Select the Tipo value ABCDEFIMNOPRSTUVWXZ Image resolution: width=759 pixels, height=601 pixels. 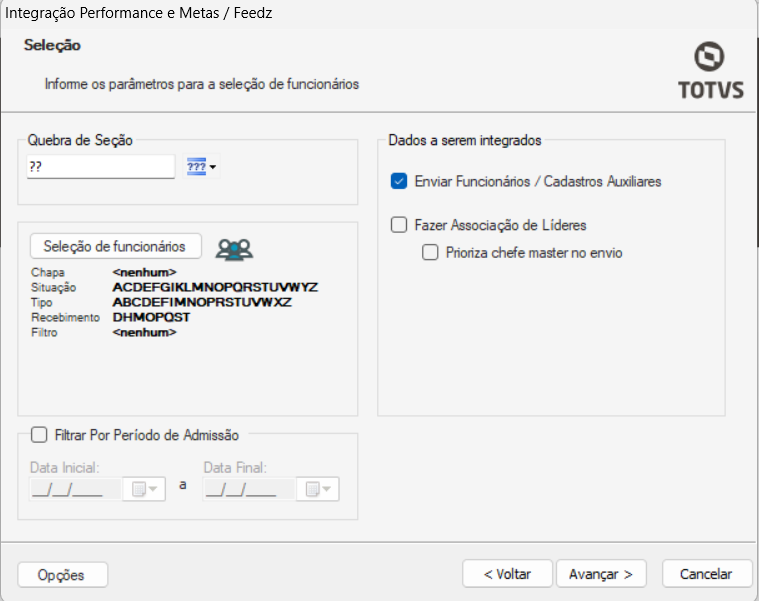202,302
